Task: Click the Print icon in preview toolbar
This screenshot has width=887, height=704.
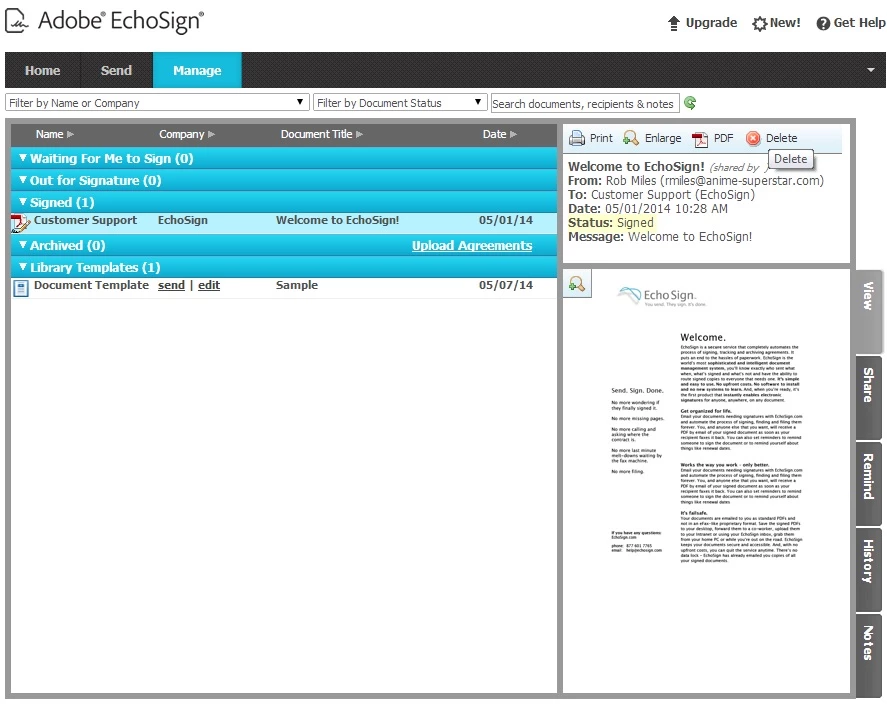Action: [576, 138]
